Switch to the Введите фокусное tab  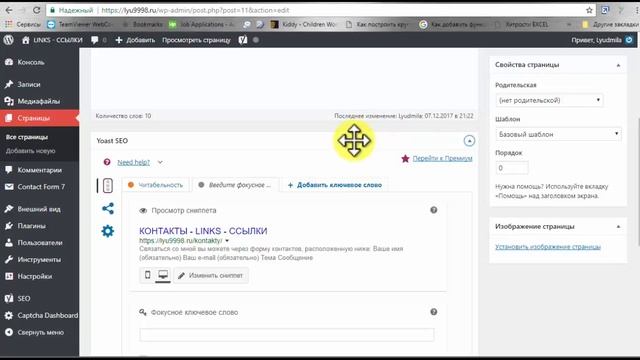coord(235,185)
